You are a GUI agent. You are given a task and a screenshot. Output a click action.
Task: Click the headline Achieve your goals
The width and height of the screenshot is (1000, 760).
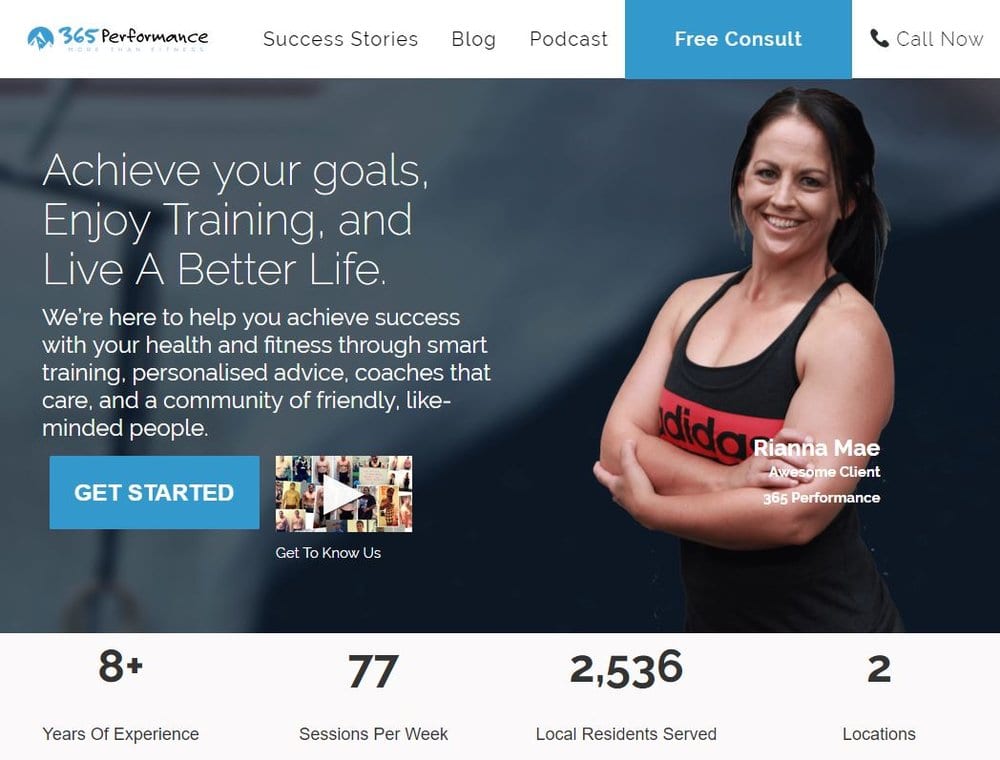pyautogui.click(x=235, y=170)
